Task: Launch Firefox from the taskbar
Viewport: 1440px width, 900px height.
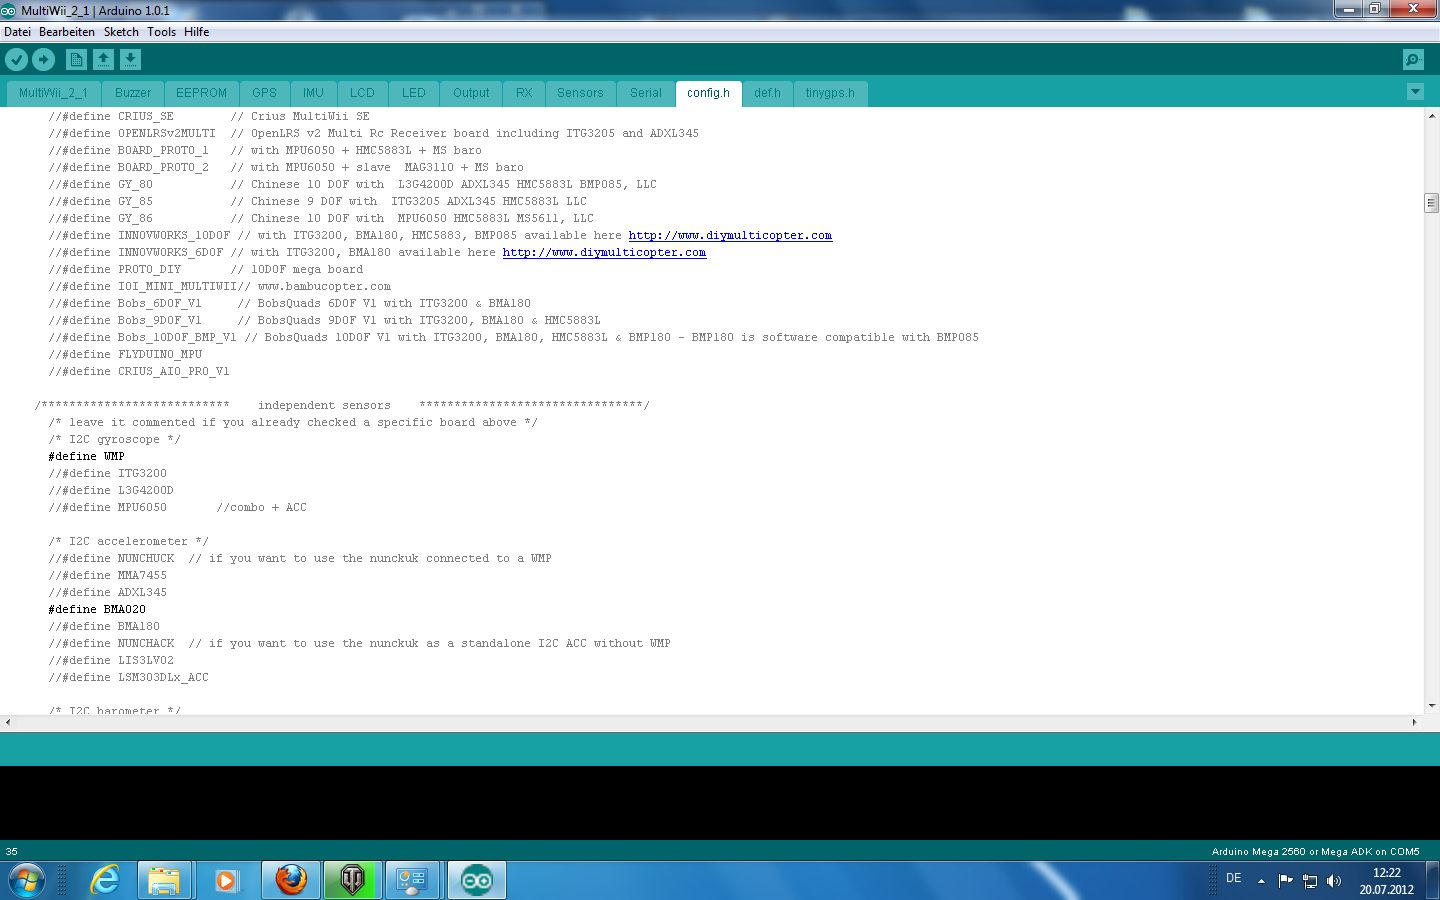Action: click(290, 881)
